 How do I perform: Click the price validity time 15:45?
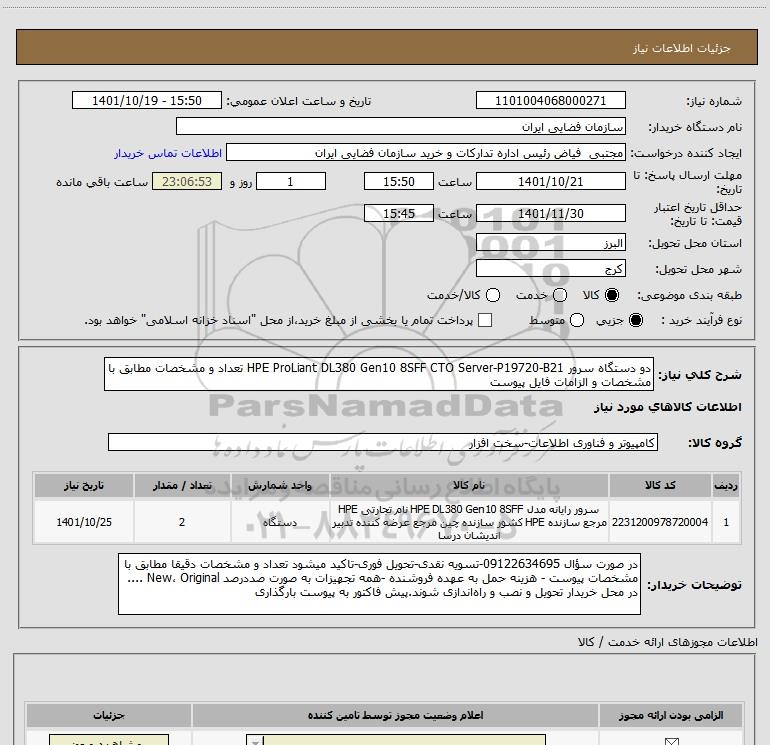[x=399, y=213]
